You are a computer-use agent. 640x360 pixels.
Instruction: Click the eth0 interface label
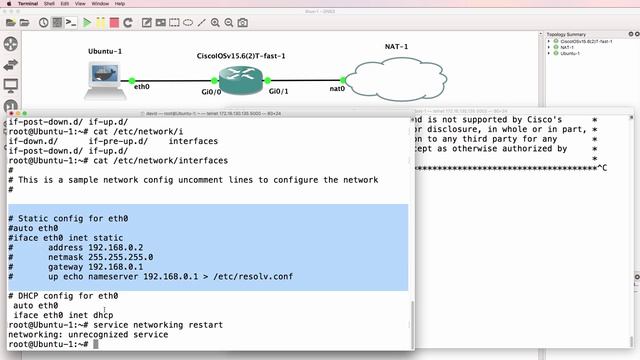click(142, 87)
